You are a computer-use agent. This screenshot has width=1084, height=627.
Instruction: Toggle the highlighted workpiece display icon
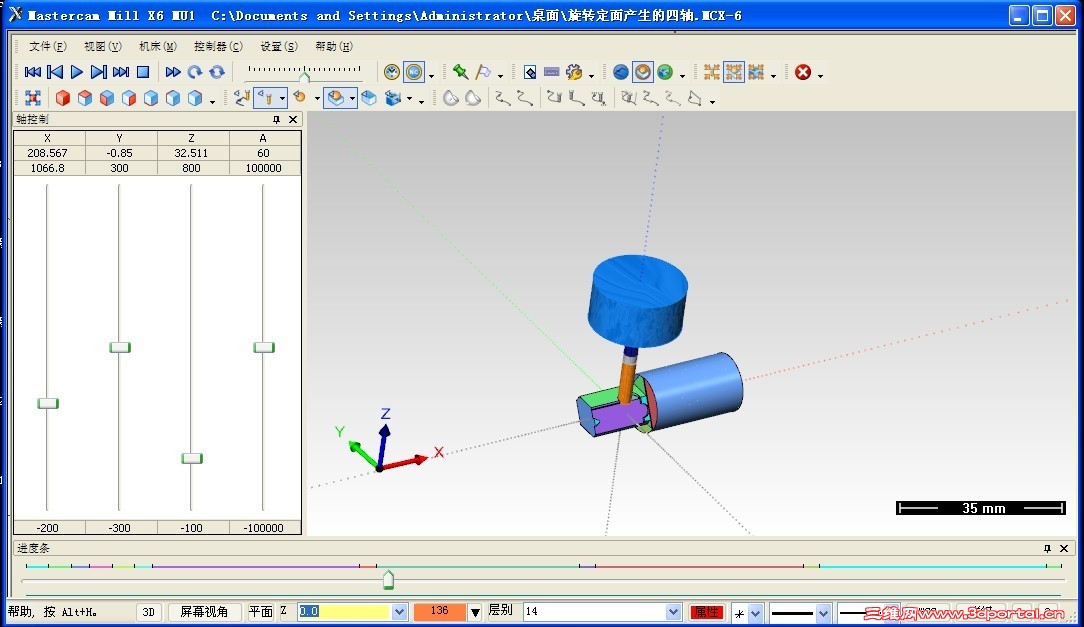click(335, 98)
